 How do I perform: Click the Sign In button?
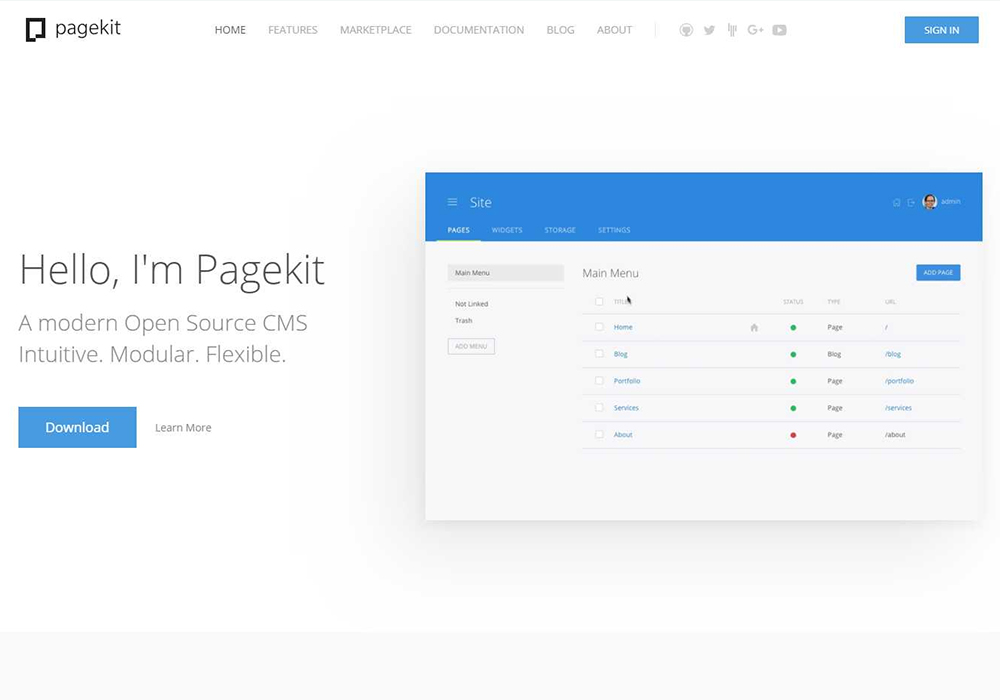941,30
